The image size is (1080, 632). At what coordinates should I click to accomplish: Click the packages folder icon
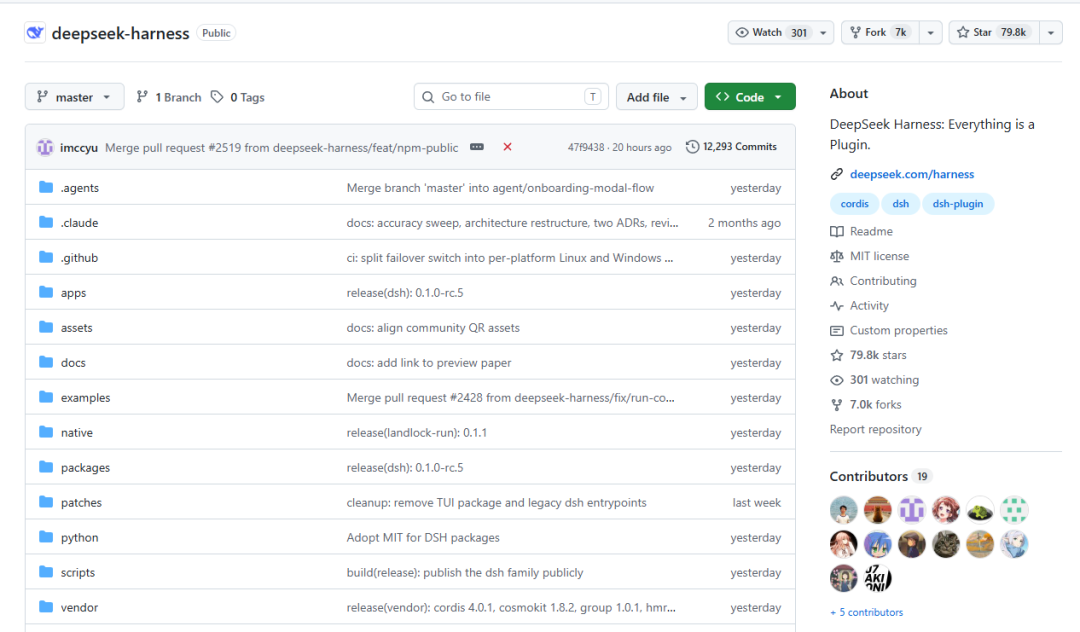coord(46,467)
